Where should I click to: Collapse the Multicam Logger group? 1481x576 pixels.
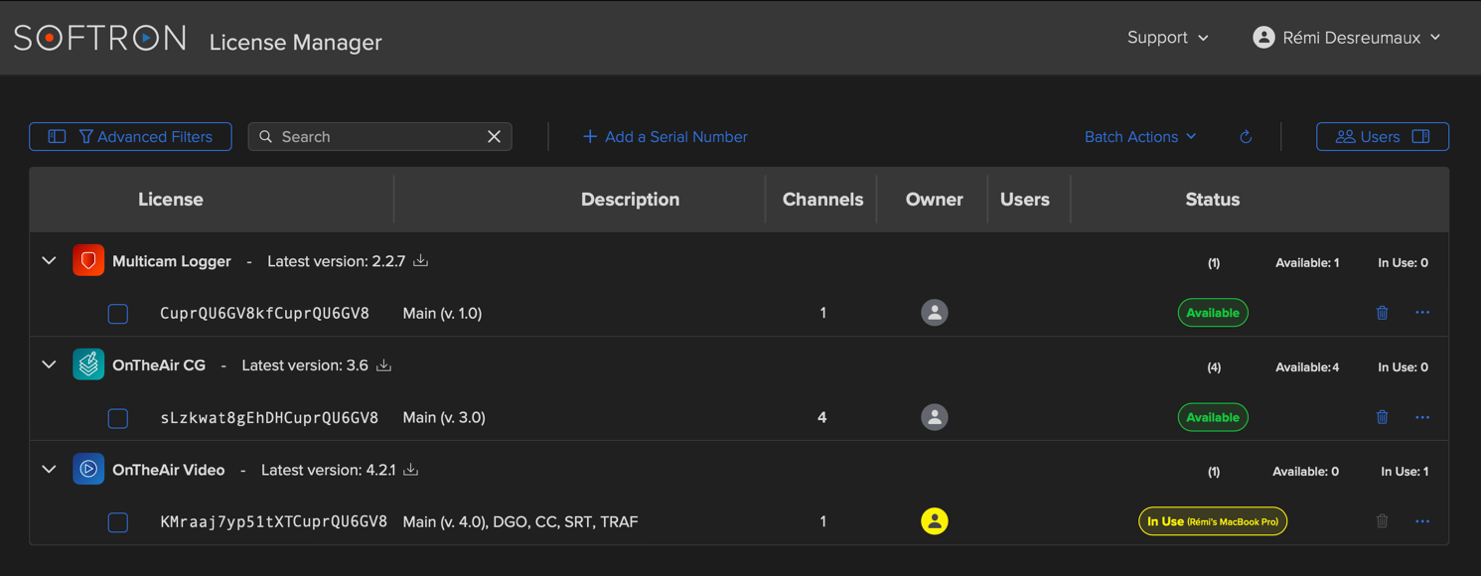pos(49,261)
